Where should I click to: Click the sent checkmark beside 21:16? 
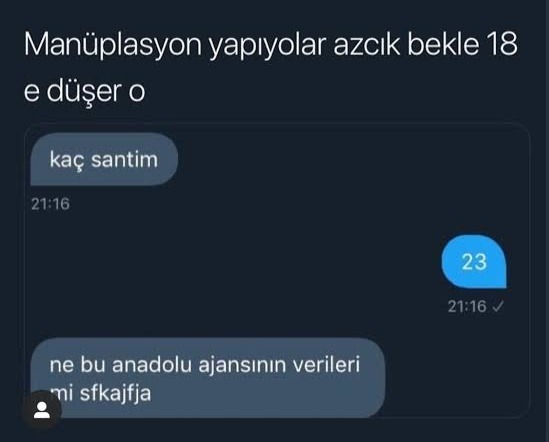498,307
